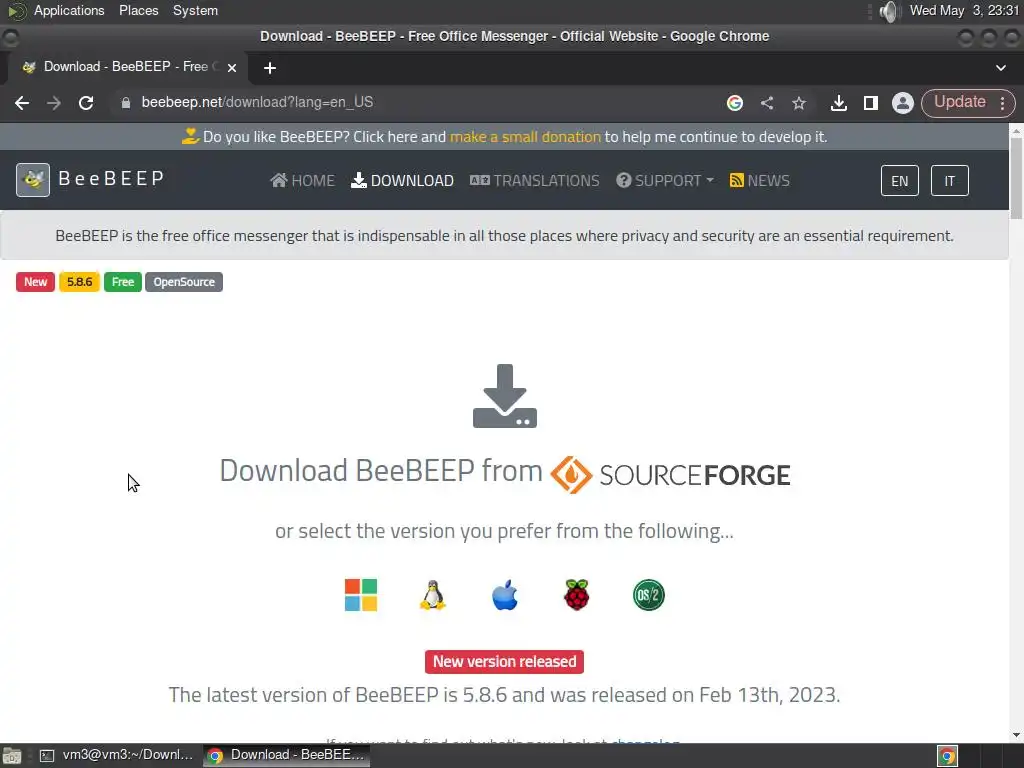Switch language to IT
Screen dimensions: 1024x768
pyautogui.click(x=950, y=181)
